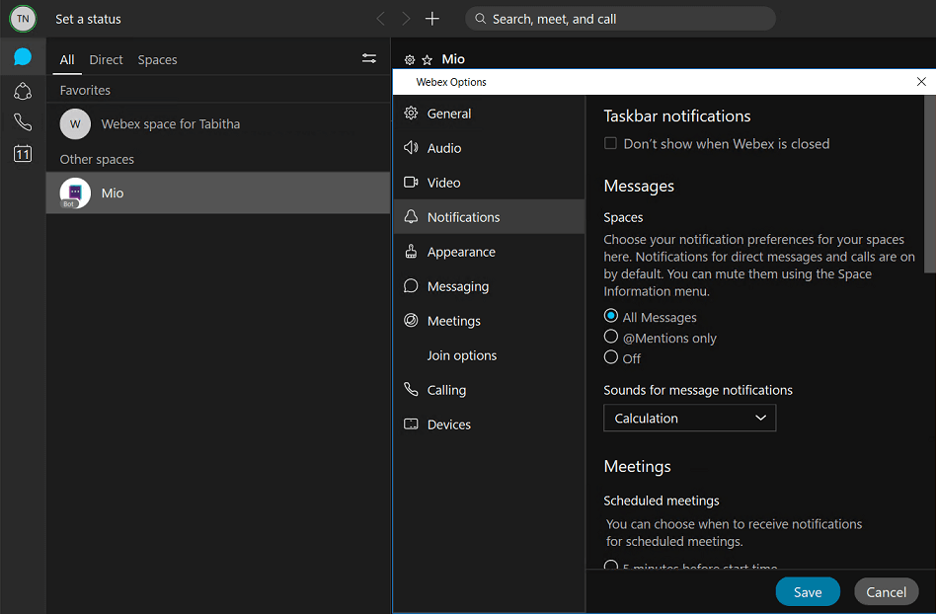936x614 pixels.
Task: Open the message notification sound dropdown
Action: pyautogui.click(x=689, y=418)
